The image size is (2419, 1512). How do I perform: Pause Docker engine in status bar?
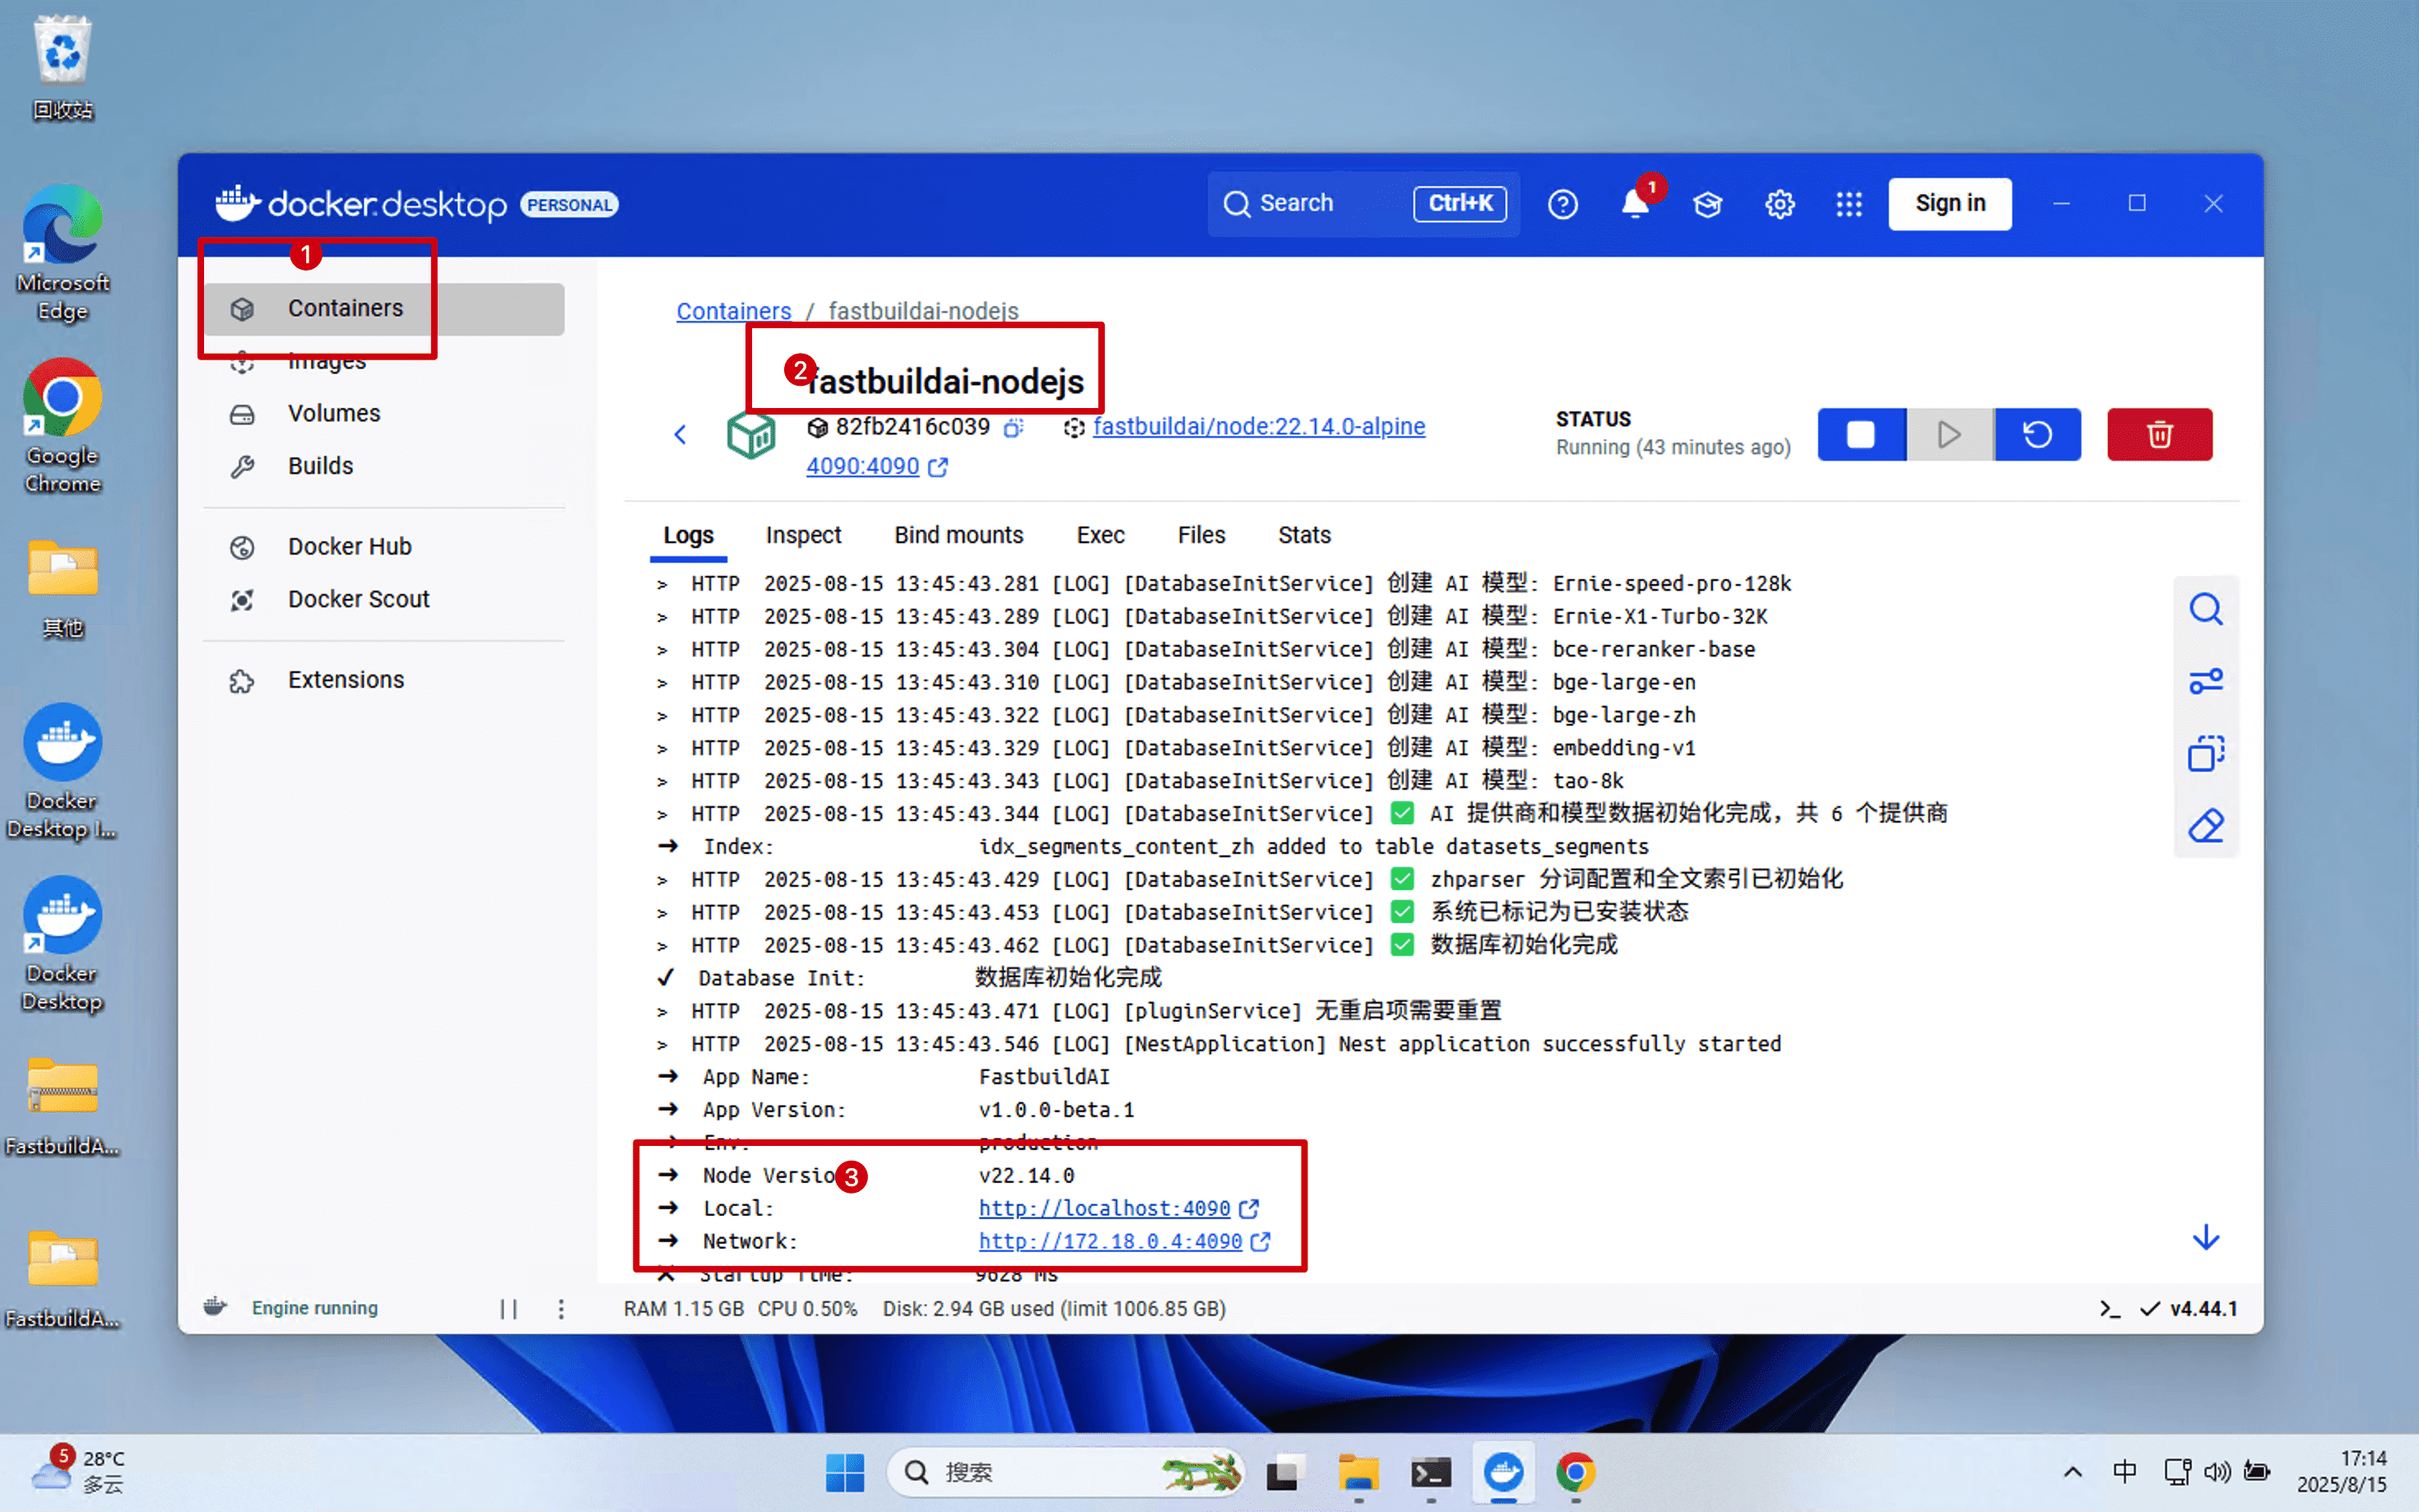[508, 1309]
